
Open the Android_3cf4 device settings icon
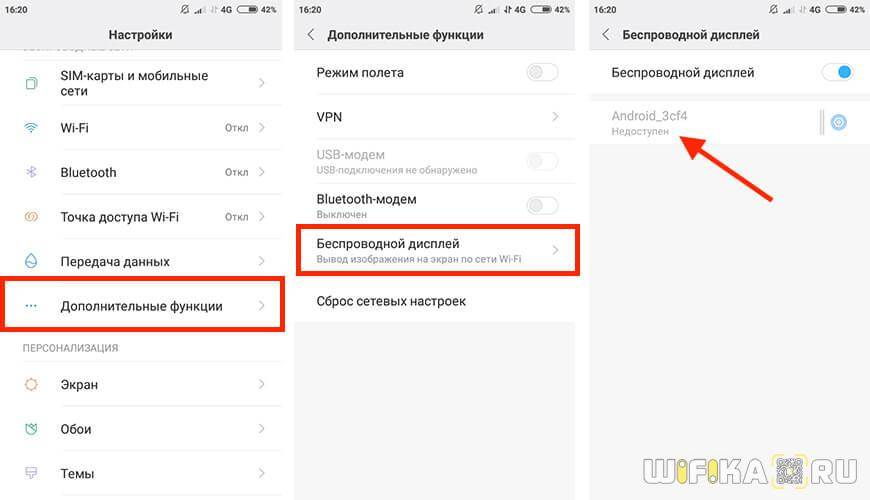coord(838,122)
